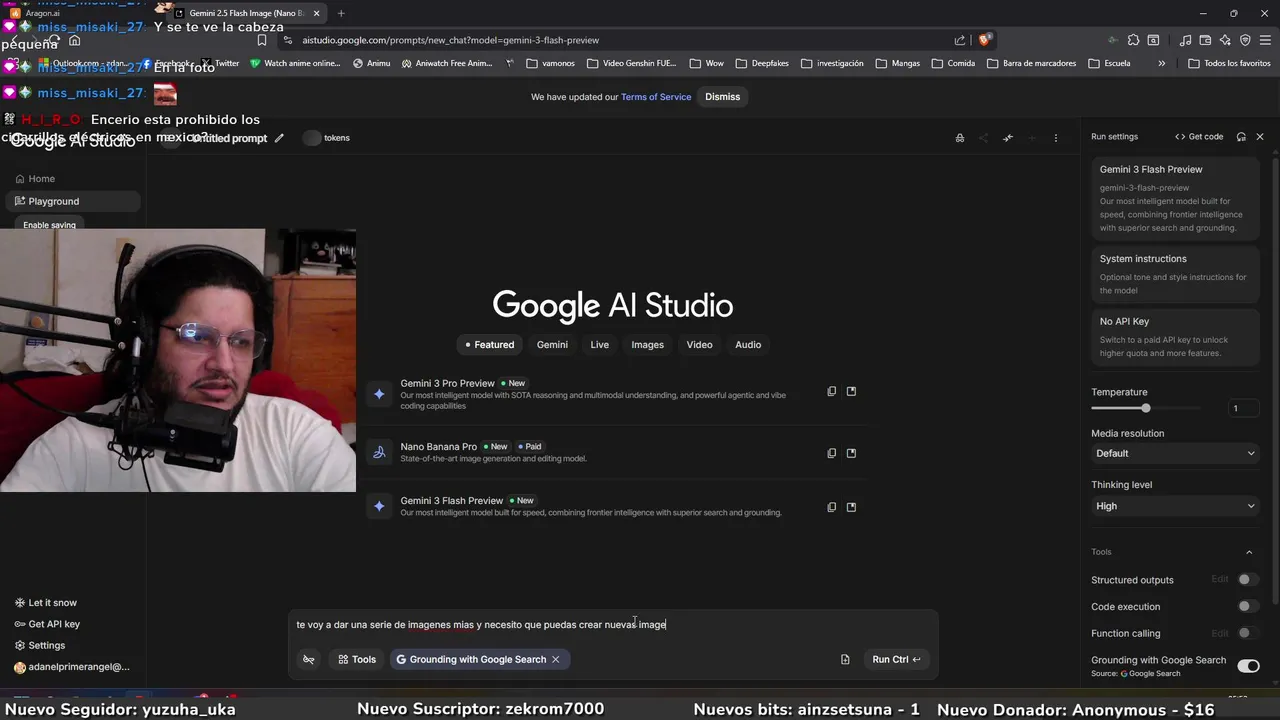Toggle Let it snow effect
The height and width of the screenshot is (720, 1280).
click(x=46, y=603)
